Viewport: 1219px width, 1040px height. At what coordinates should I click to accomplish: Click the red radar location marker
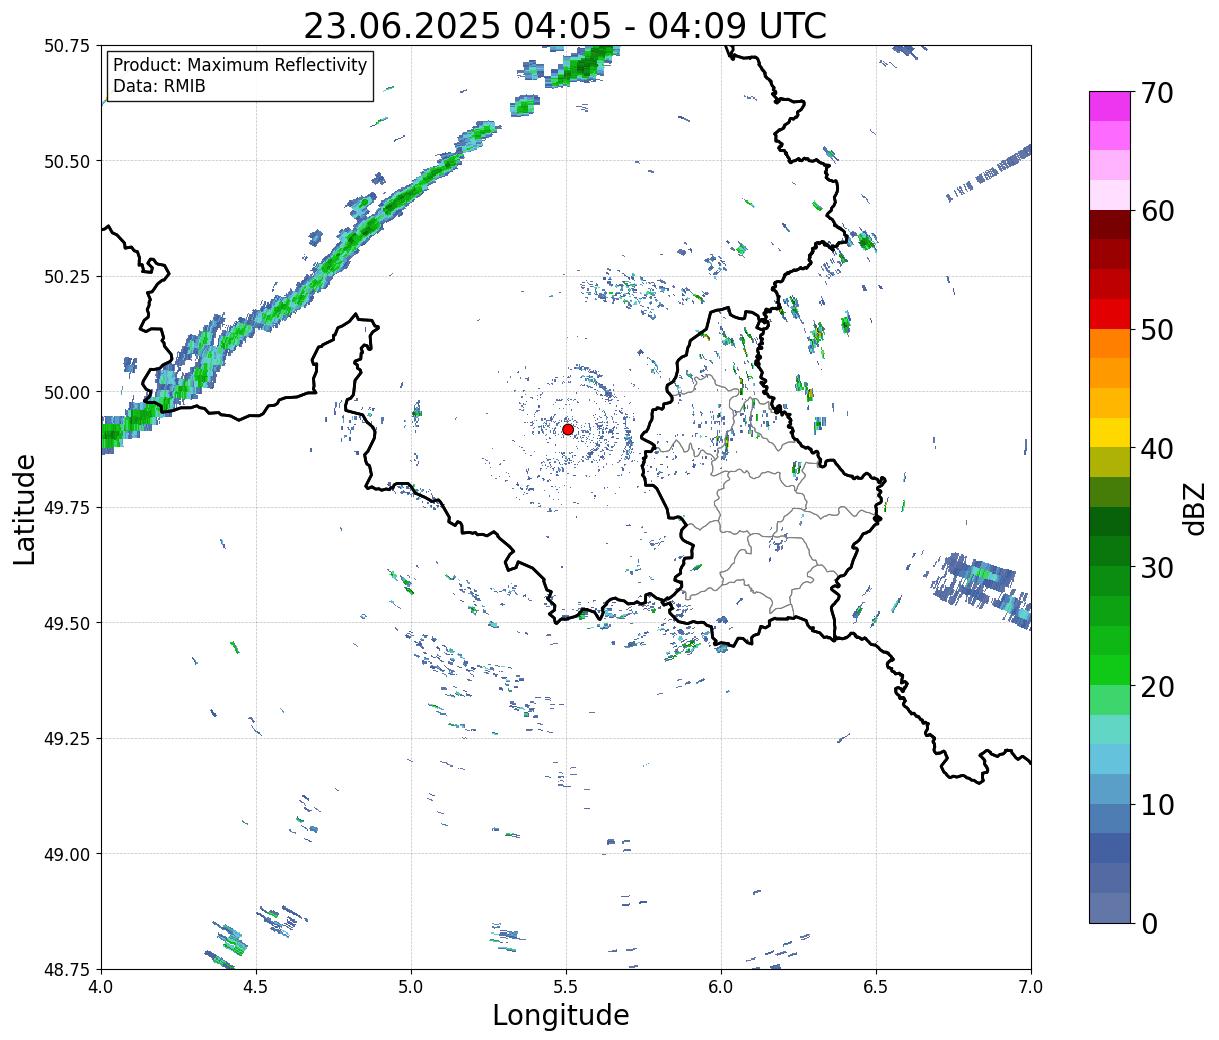point(567,429)
